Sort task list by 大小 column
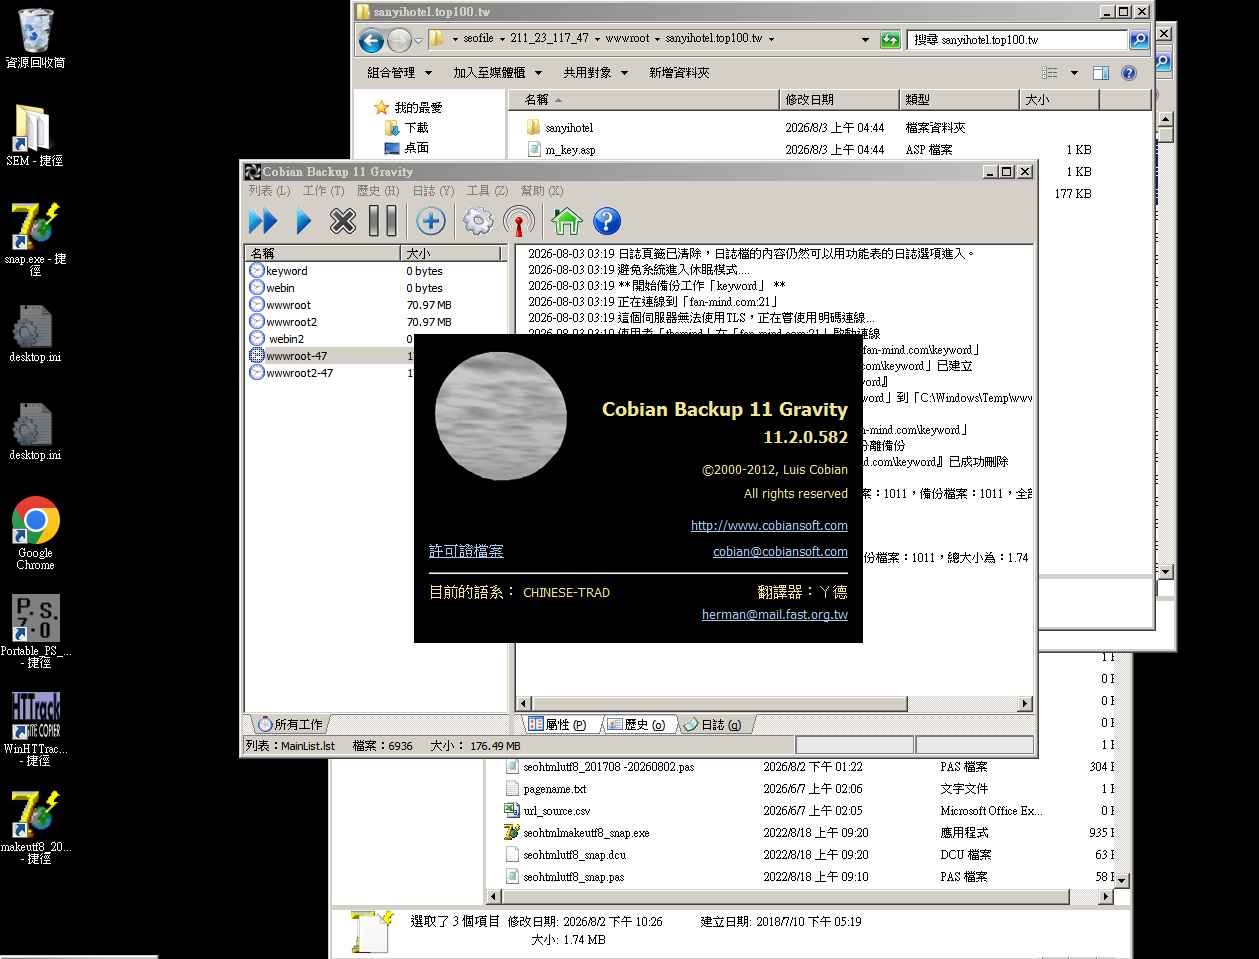This screenshot has height=959, width=1259. tap(452, 253)
